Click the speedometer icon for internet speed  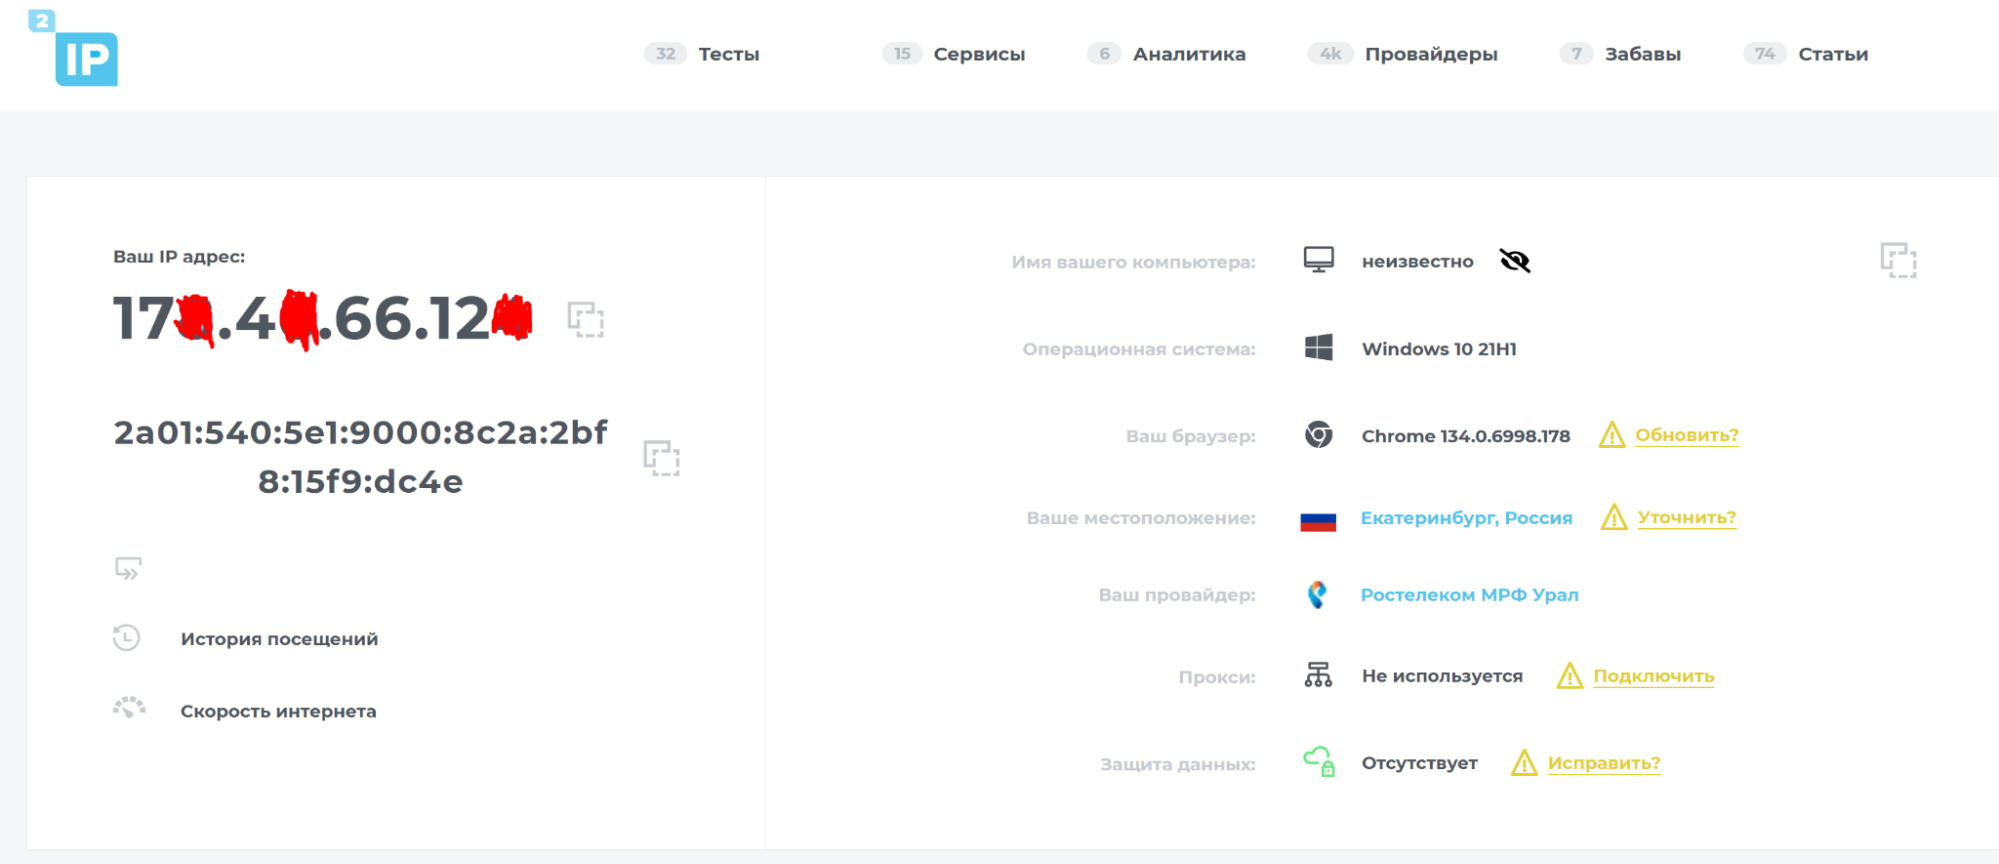tap(129, 708)
